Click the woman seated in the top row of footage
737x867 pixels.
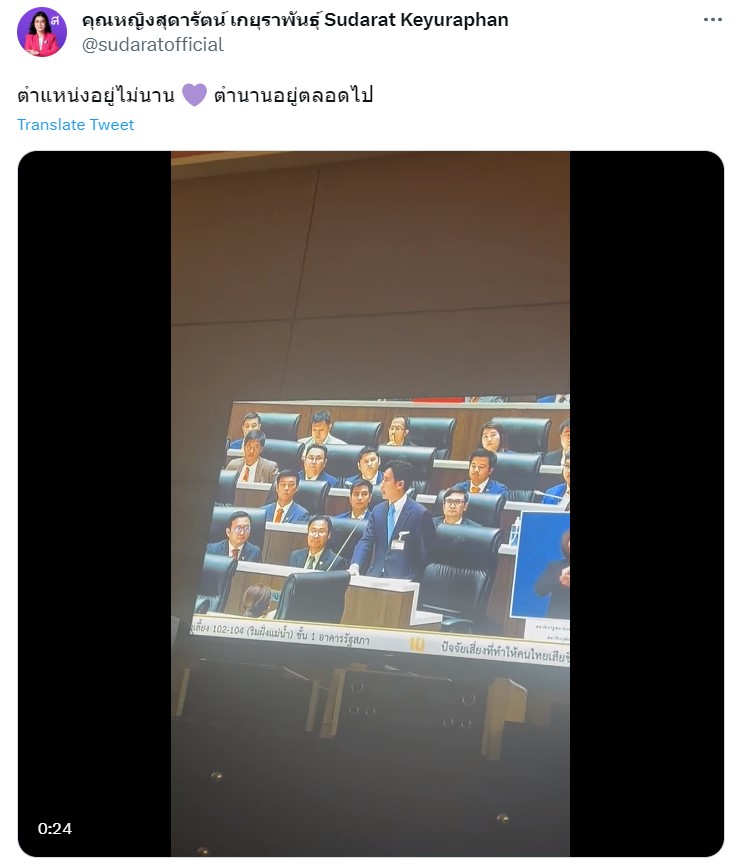point(494,438)
